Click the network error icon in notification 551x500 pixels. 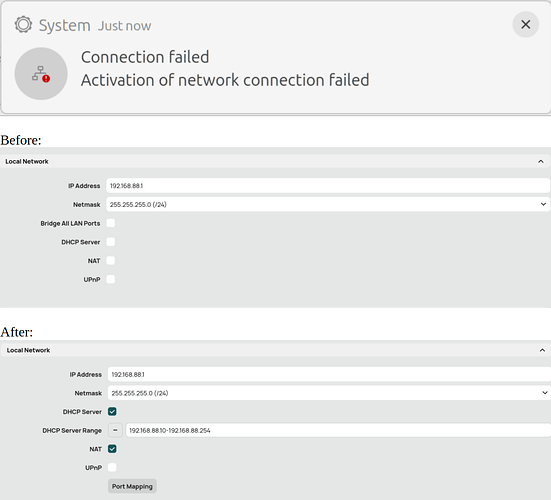41,74
